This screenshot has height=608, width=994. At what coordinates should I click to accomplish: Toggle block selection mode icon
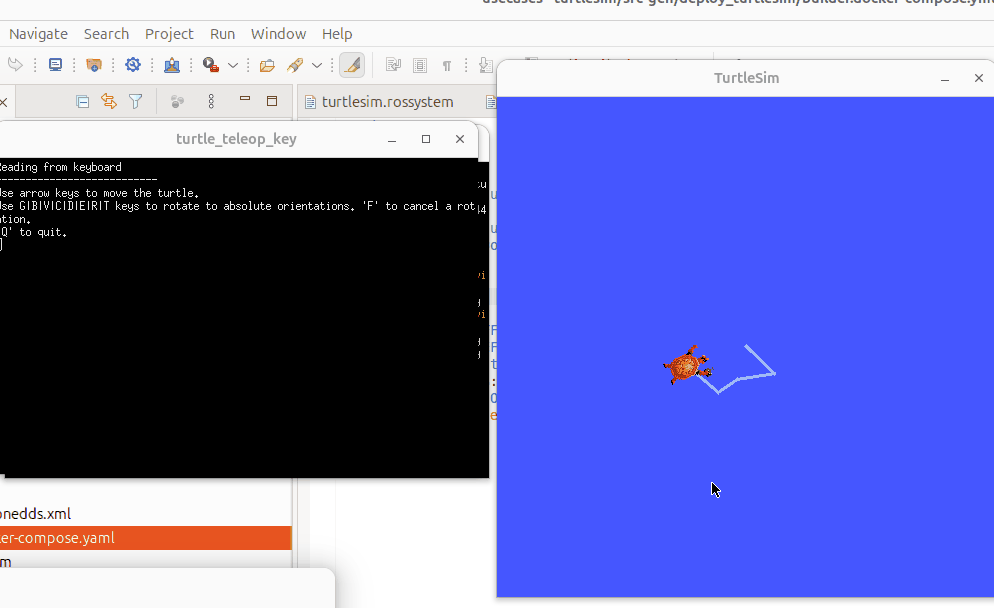[420, 65]
